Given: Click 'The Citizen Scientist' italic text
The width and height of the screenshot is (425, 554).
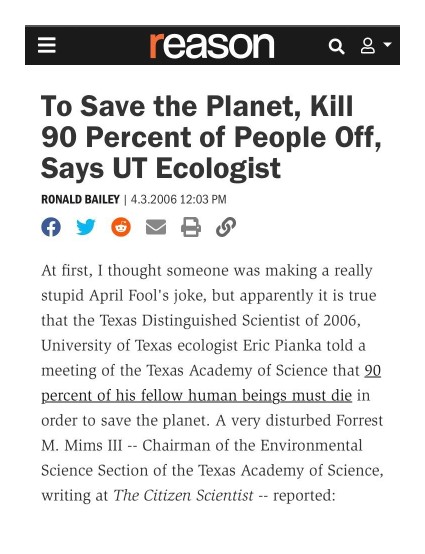Looking at the screenshot, I should pyautogui.click(x=183, y=495).
